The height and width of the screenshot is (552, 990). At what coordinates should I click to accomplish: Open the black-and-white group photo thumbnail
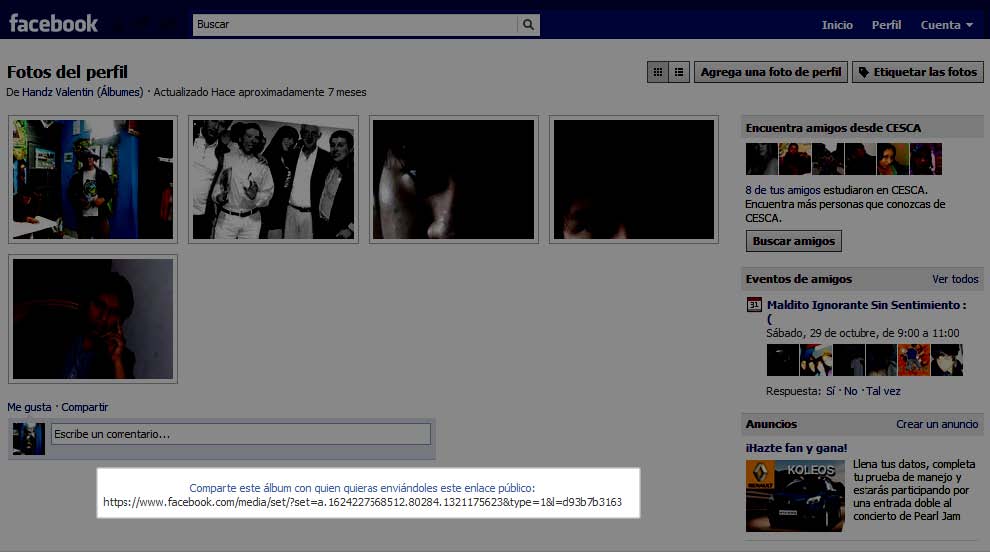point(273,179)
